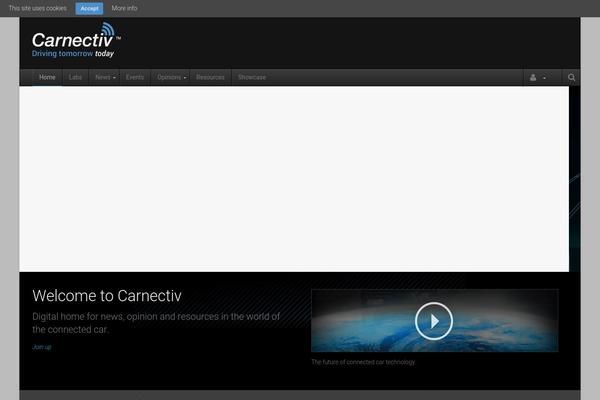Open the Resources page
The image size is (600, 400).
click(210, 77)
